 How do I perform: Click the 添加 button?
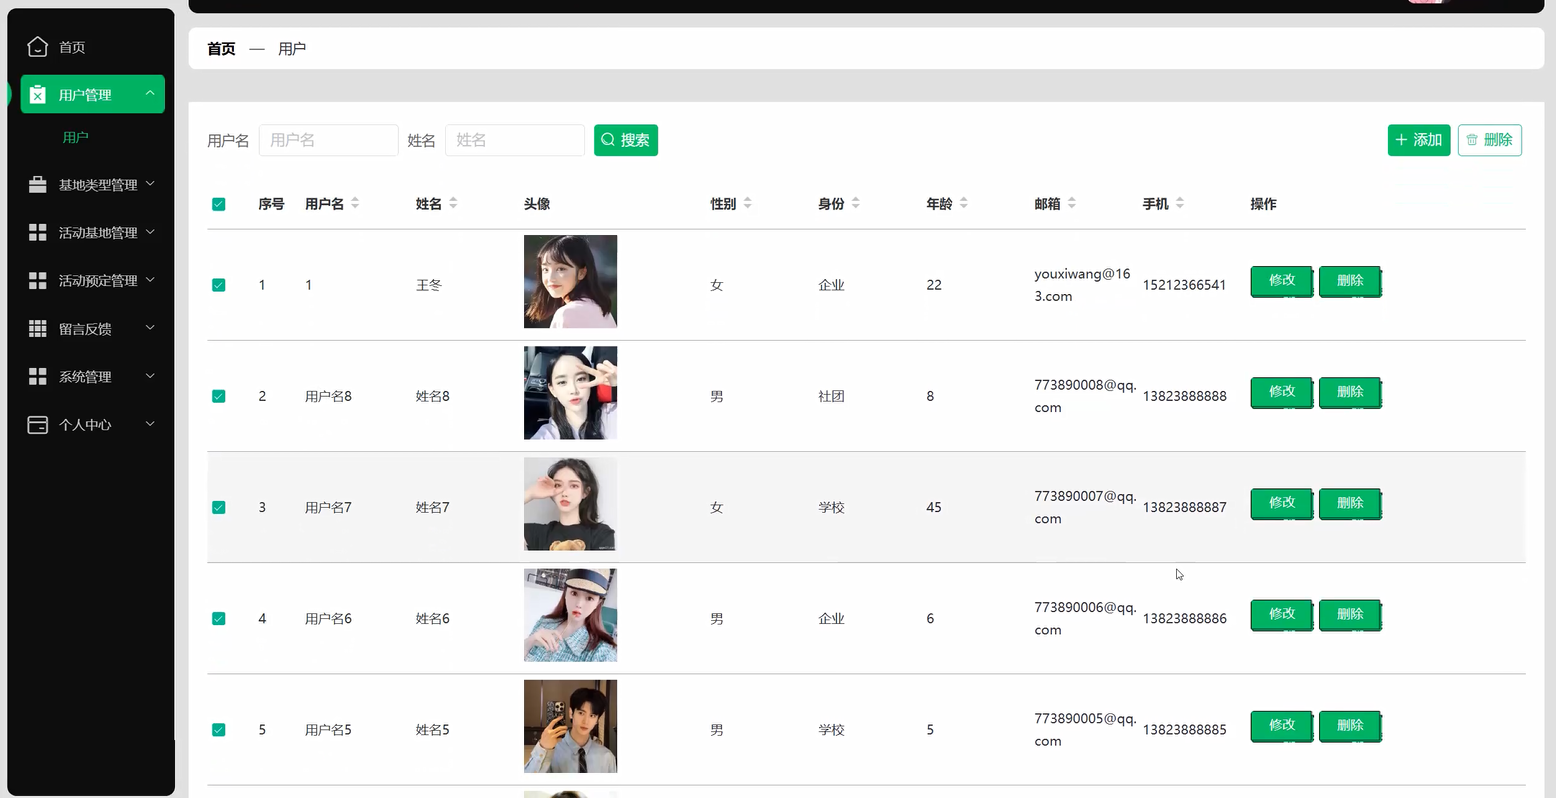tap(1419, 140)
